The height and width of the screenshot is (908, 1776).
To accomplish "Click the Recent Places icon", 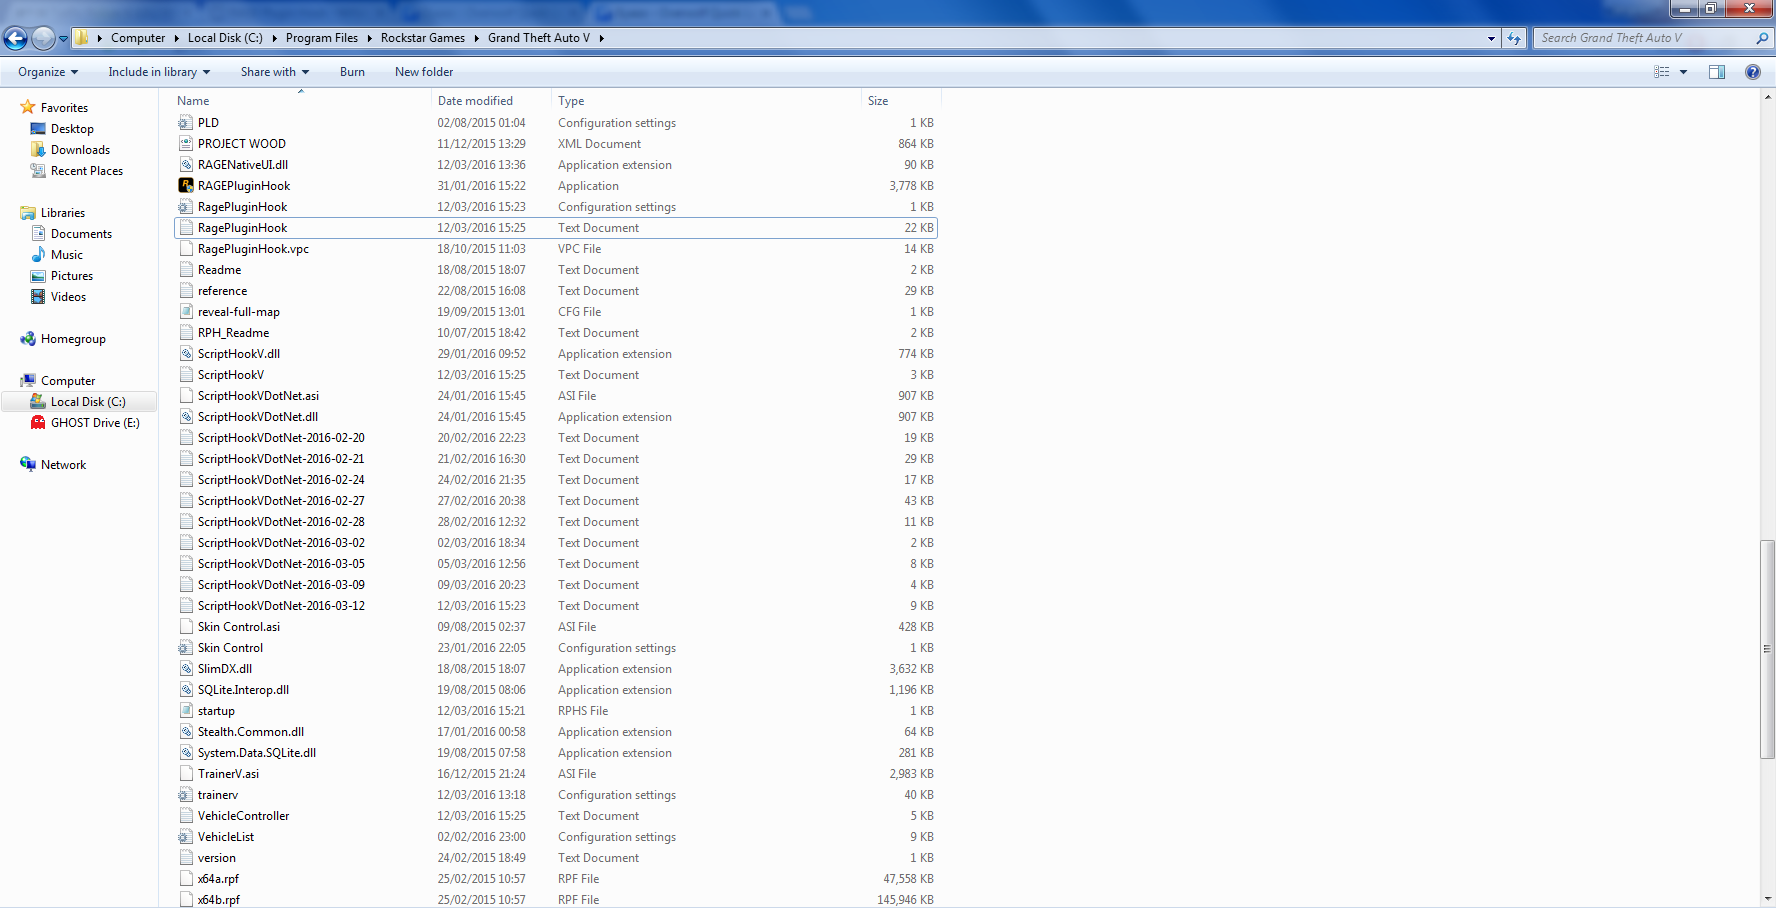I will [38, 171].
